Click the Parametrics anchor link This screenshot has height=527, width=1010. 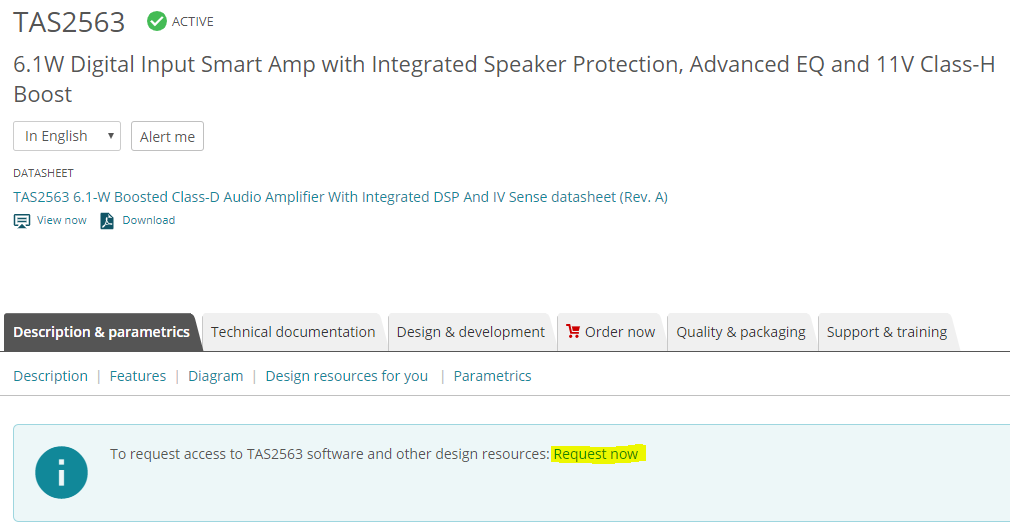click(x=492, y=376)
